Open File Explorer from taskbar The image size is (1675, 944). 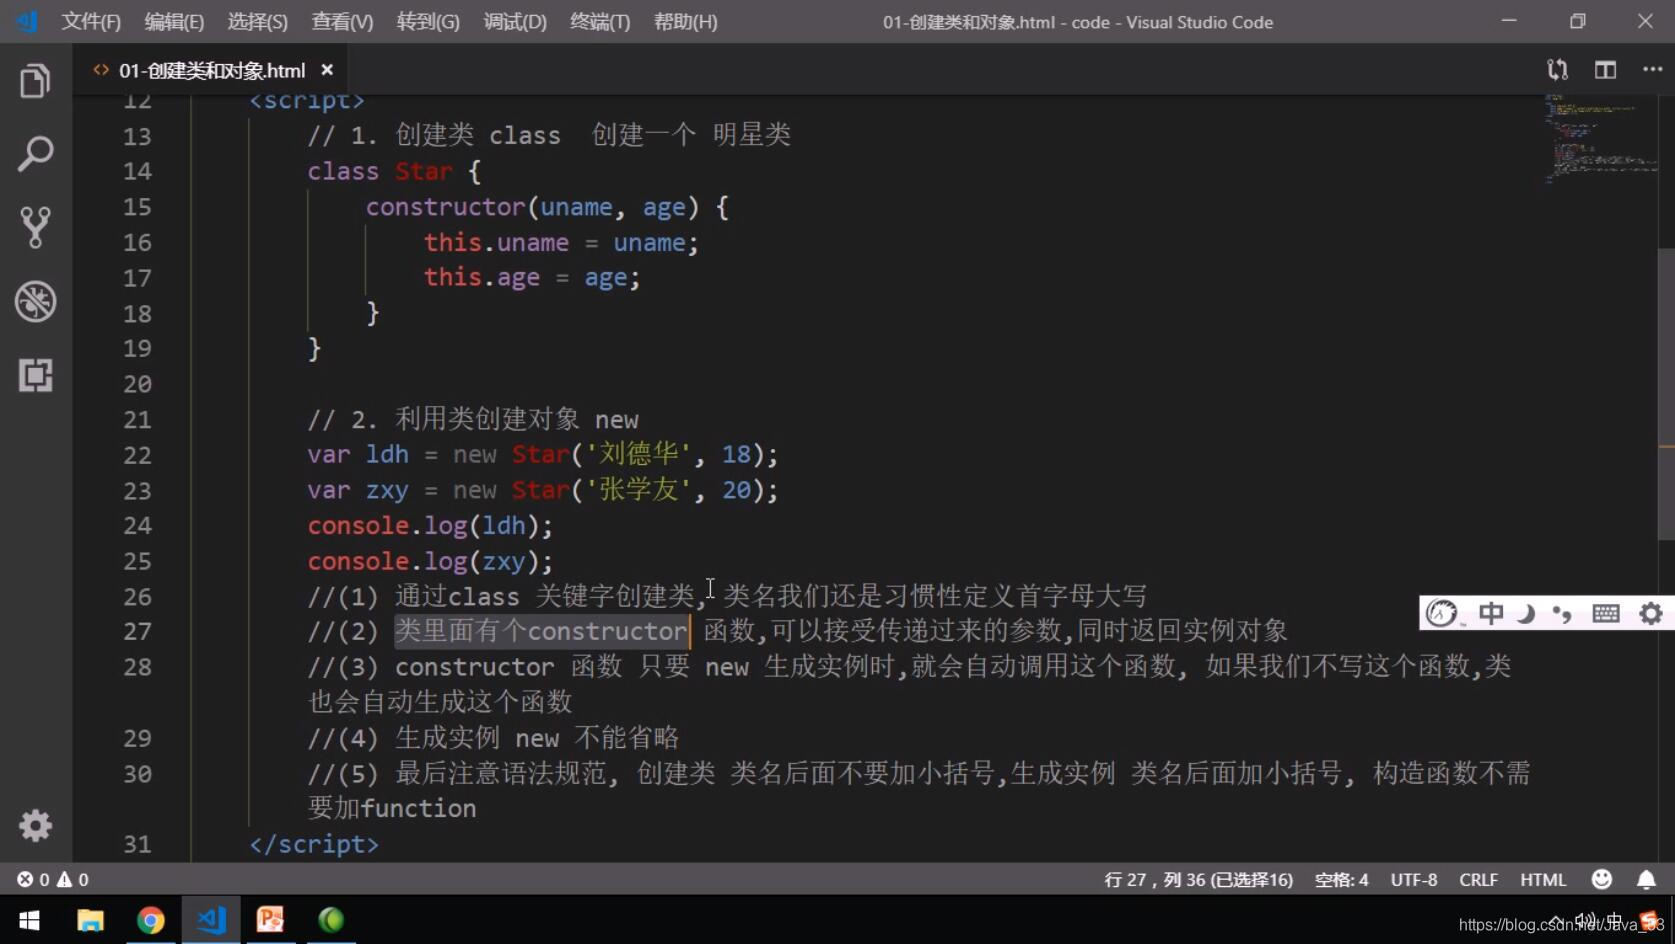coord(90,920)
